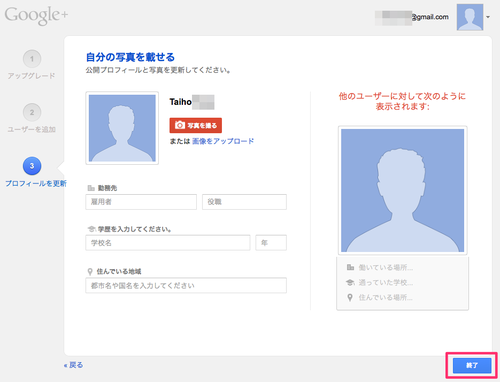This screenshot has height=382, width=500.
Task: Click the 住んでいる場所 preview row
Action: point(380,297)
